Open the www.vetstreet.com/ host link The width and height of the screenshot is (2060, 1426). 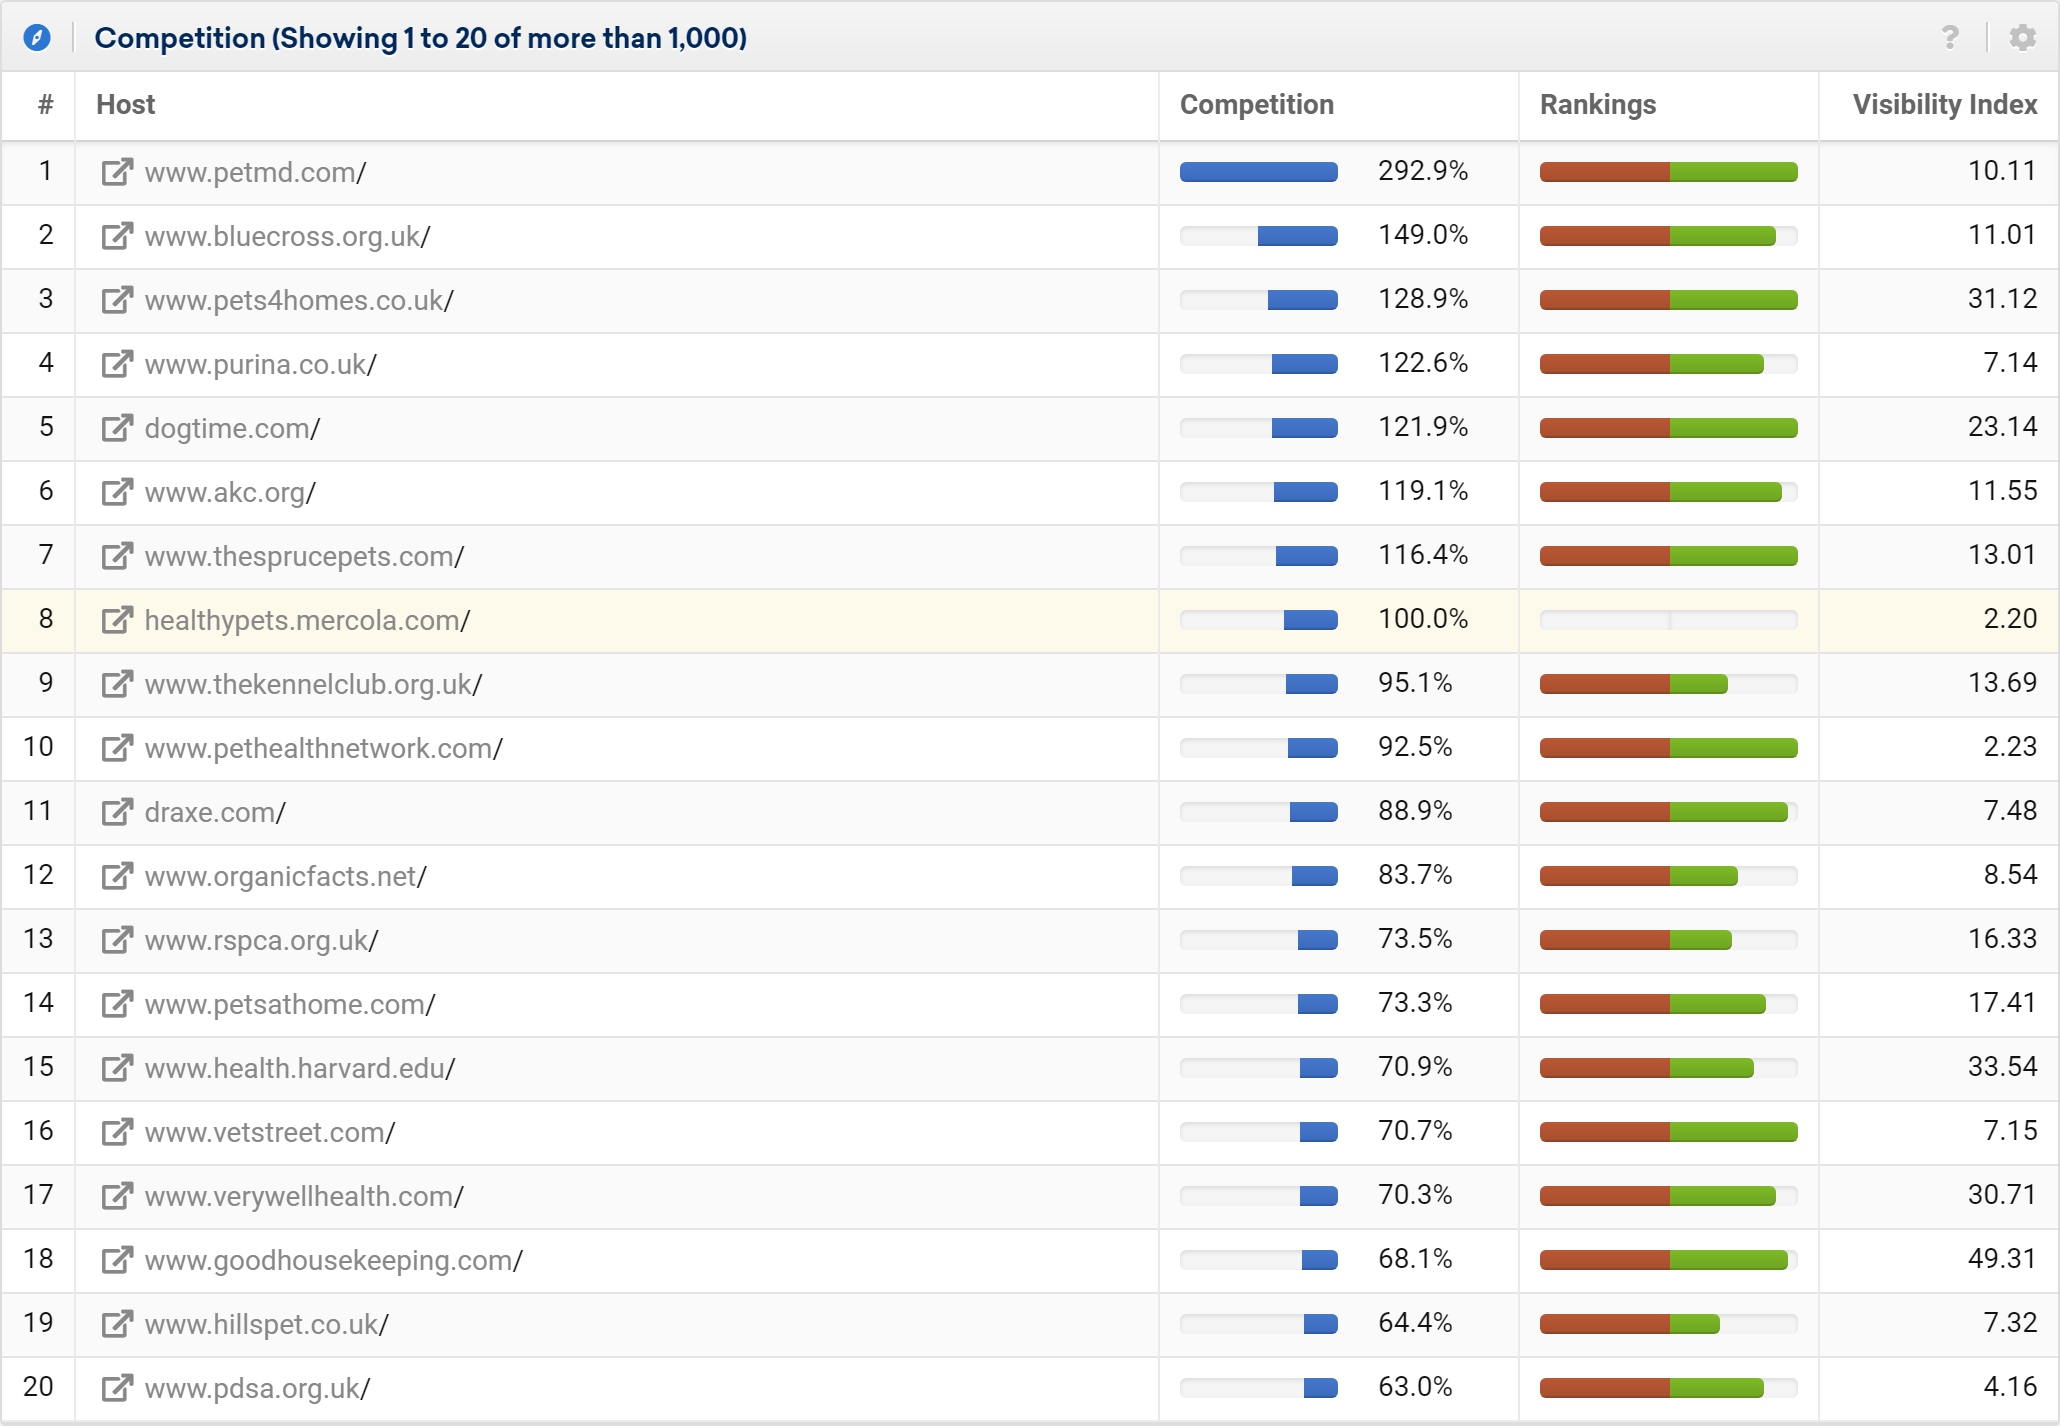tap(270, 1132)
